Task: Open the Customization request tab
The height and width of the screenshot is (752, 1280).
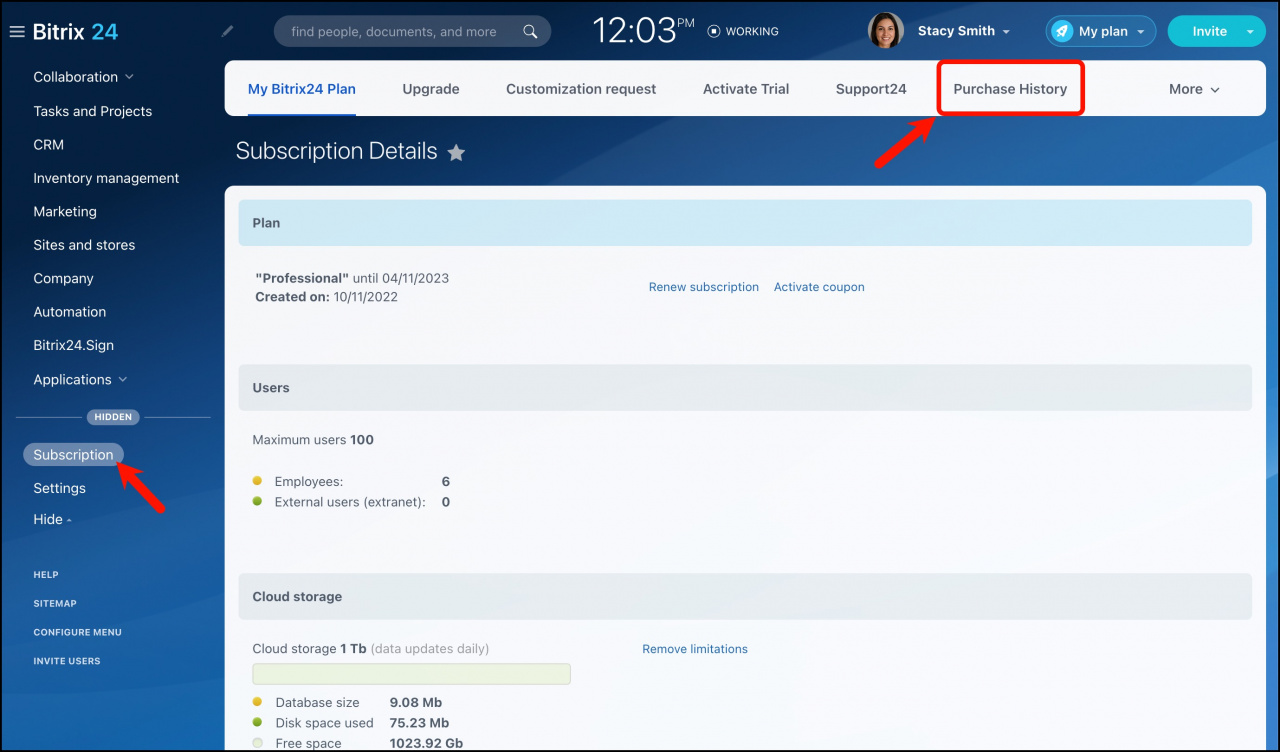Action: [581, 89]
